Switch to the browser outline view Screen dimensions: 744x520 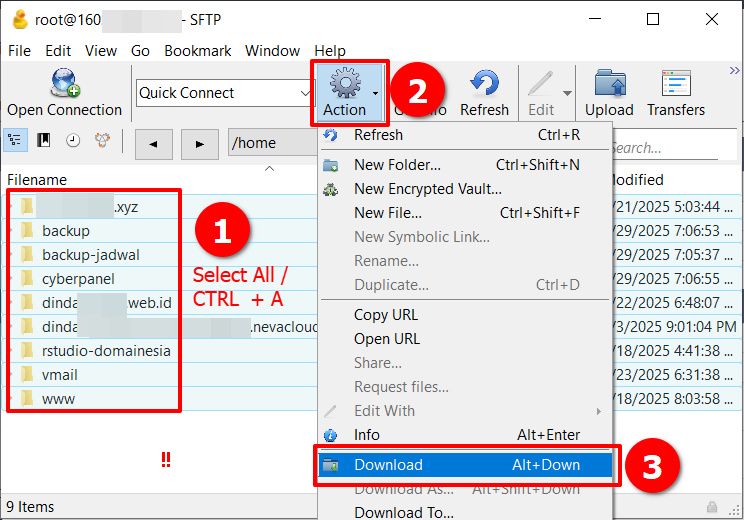16,142
